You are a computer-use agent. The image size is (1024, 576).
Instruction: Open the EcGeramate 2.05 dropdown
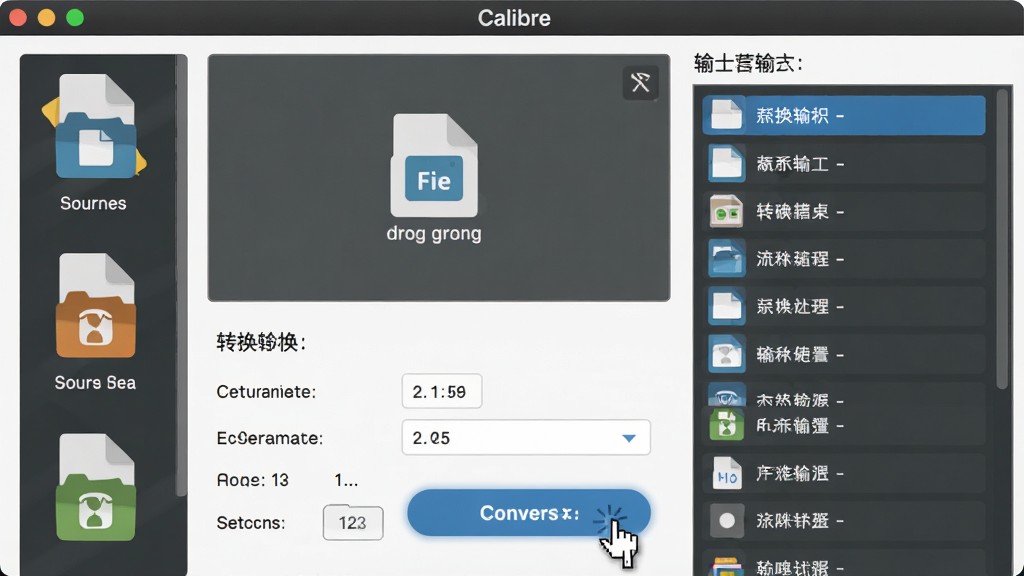(526, 438)
